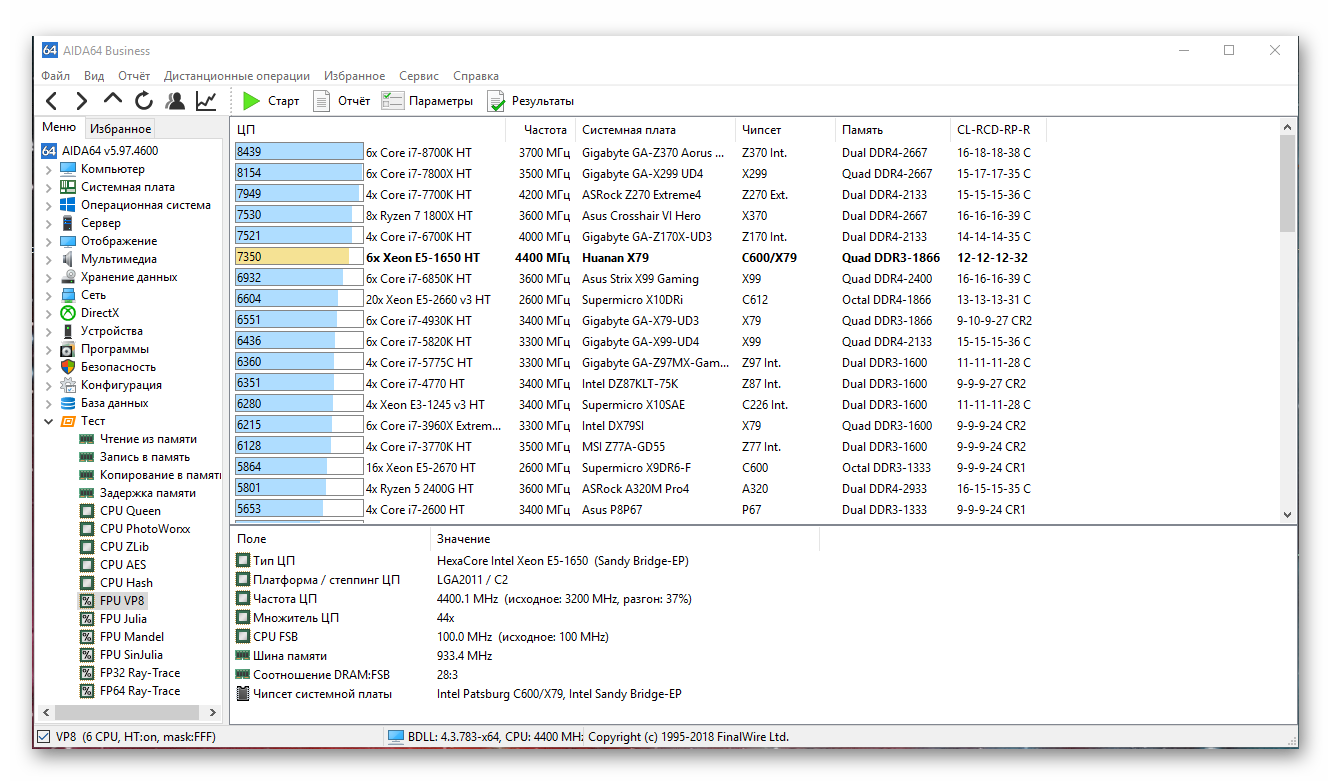Switch to the Избранное sidebar tab
The image size is (1331, 781).
tap(120, 128)
